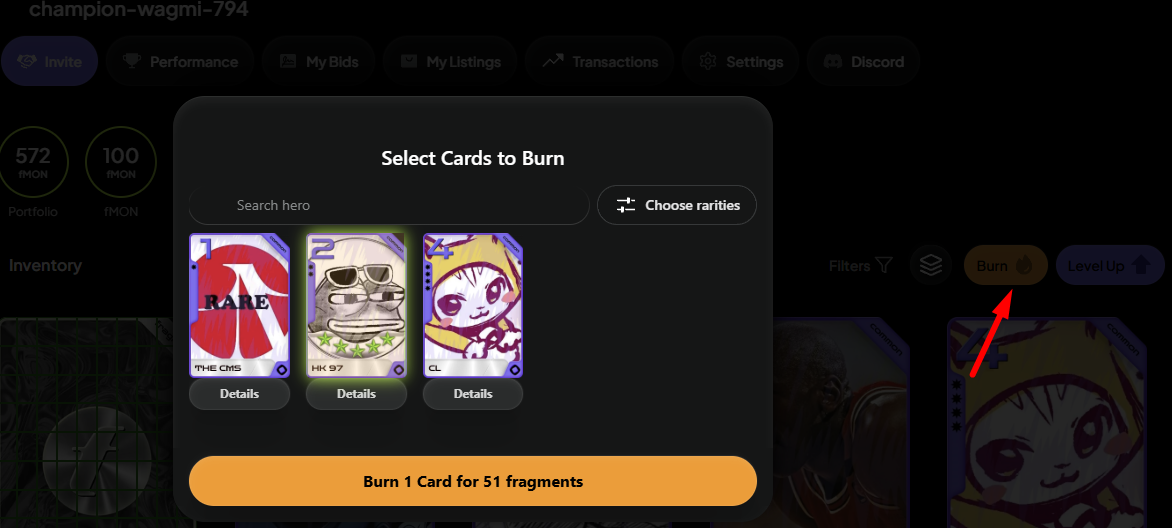Click the Invite handshake icon
1172x528 pixels.
pyautogui.click(x=28, y=62)
